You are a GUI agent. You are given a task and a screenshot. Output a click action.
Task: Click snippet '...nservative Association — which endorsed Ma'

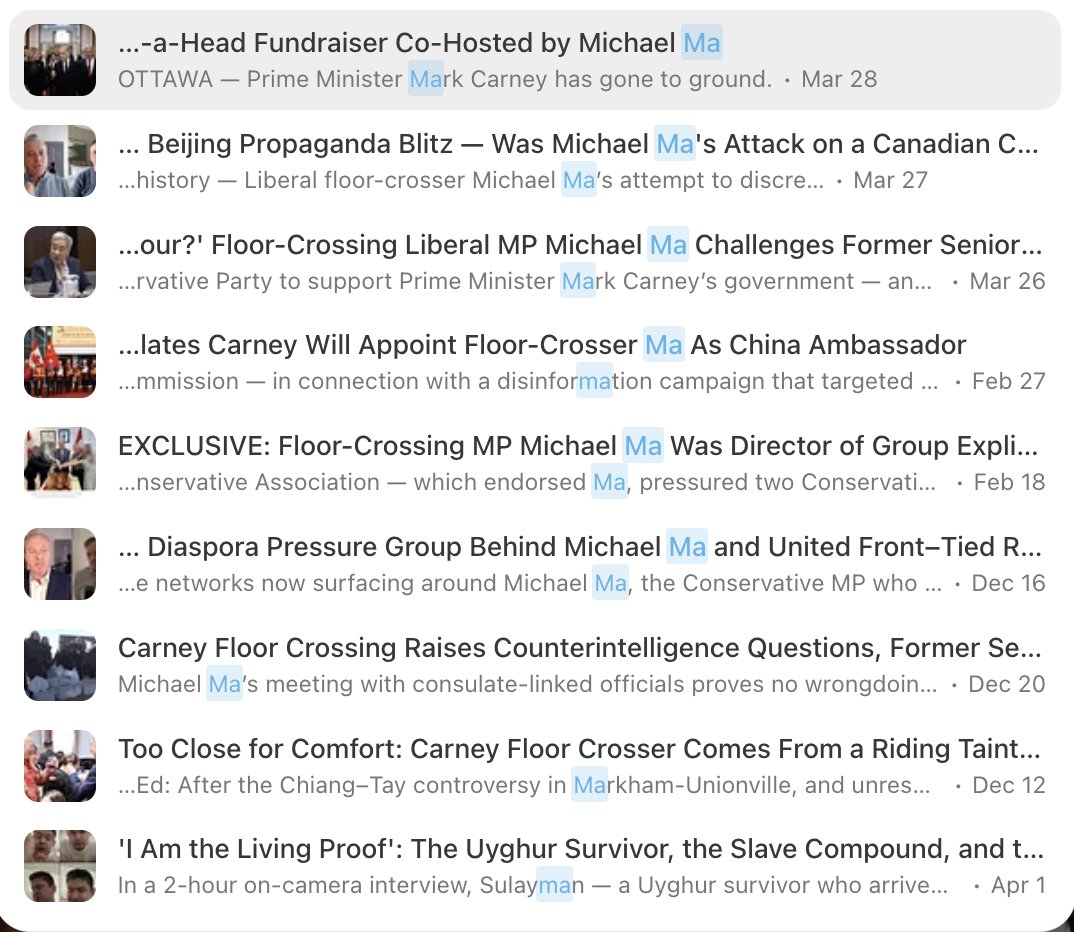(x=373, y=482)
